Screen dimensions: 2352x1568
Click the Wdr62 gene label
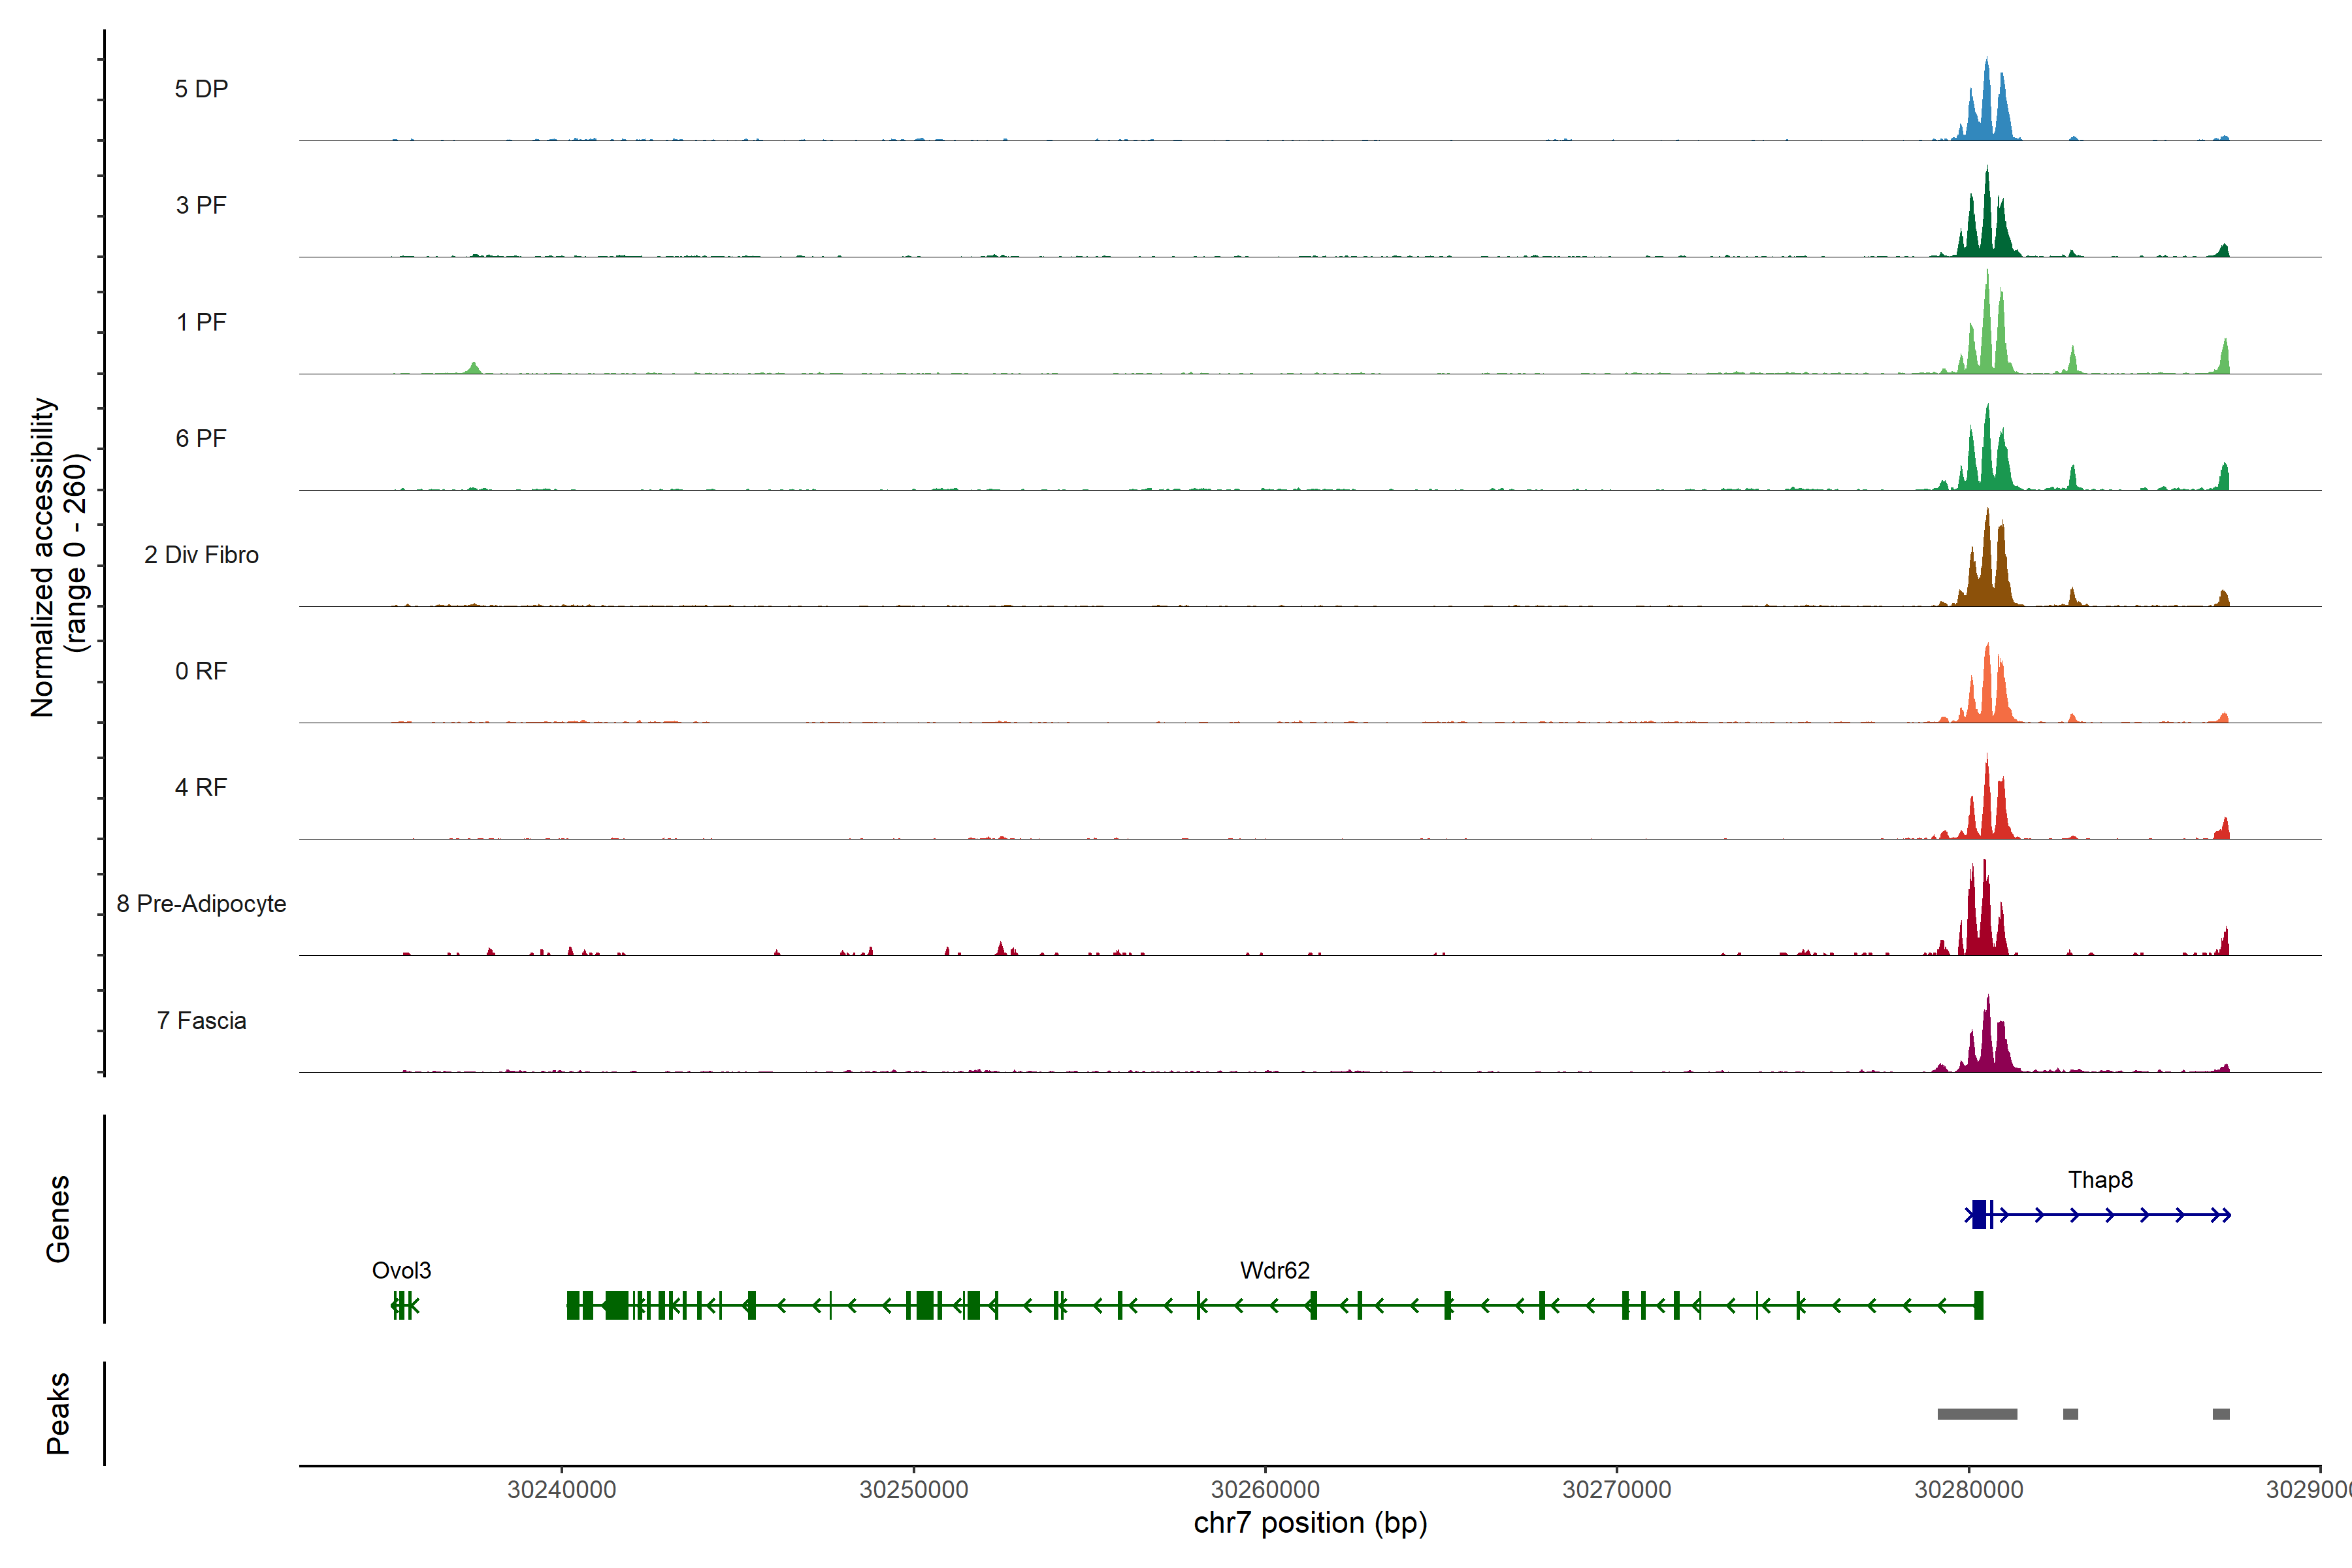click(1274, 1271)
